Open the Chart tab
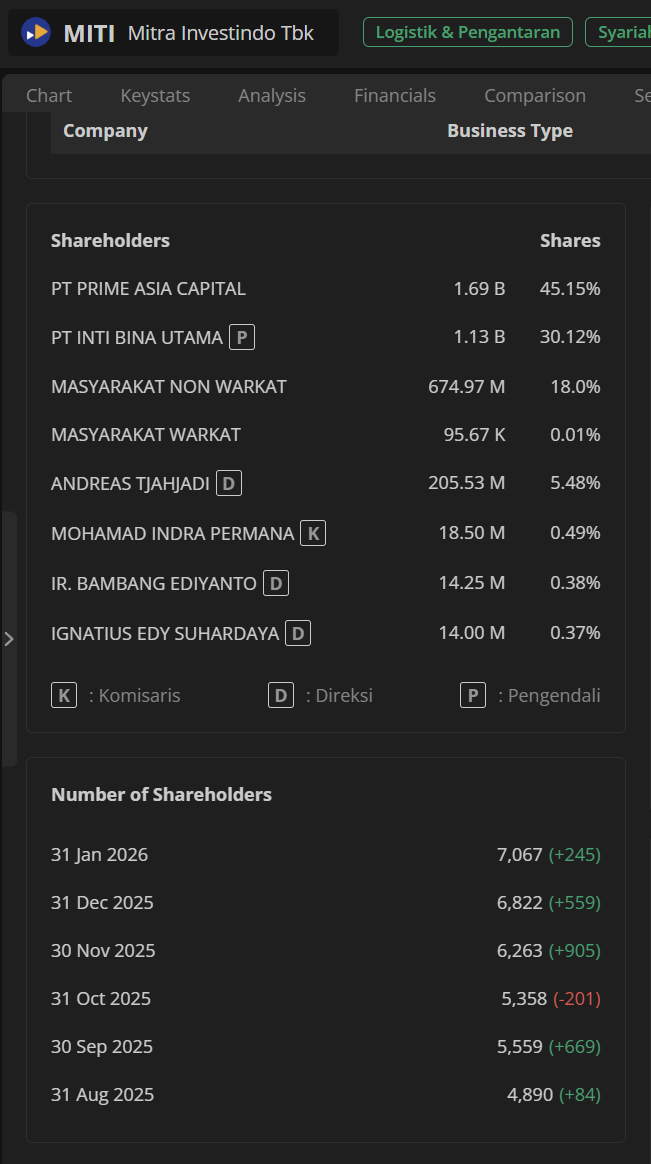 (49, 95)
